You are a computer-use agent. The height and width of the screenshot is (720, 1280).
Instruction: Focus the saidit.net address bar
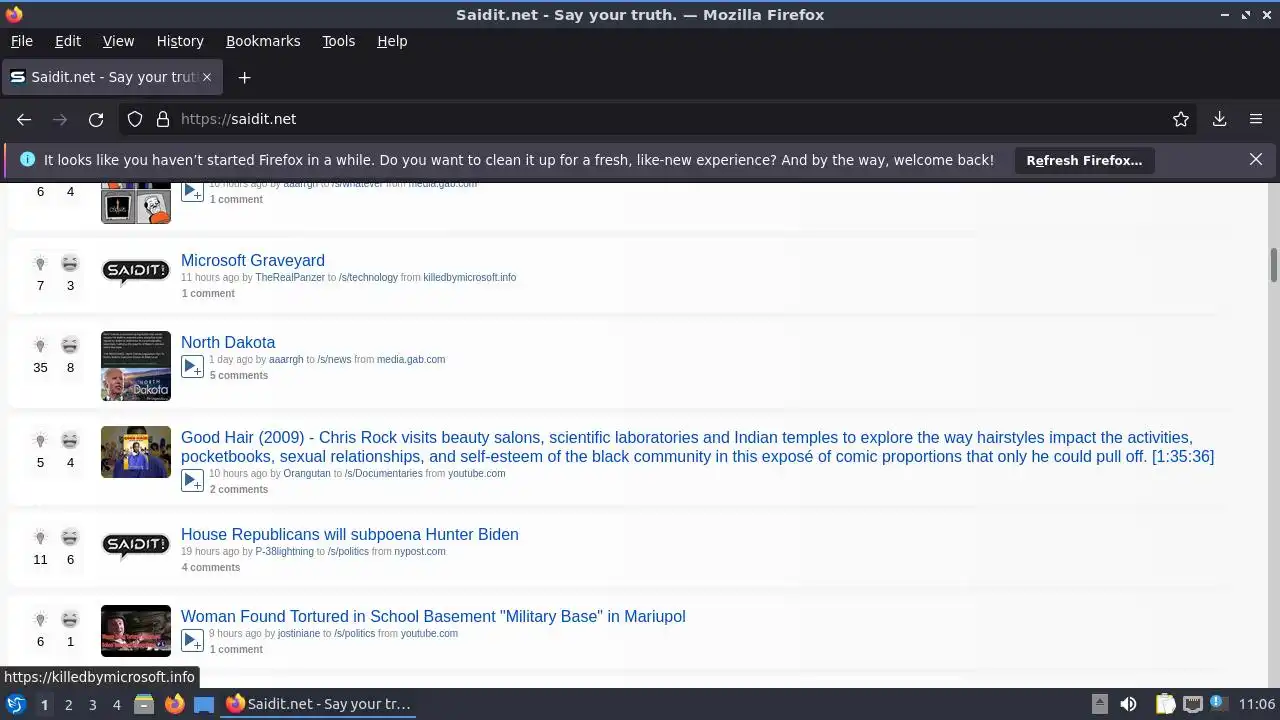click(660, 119)
